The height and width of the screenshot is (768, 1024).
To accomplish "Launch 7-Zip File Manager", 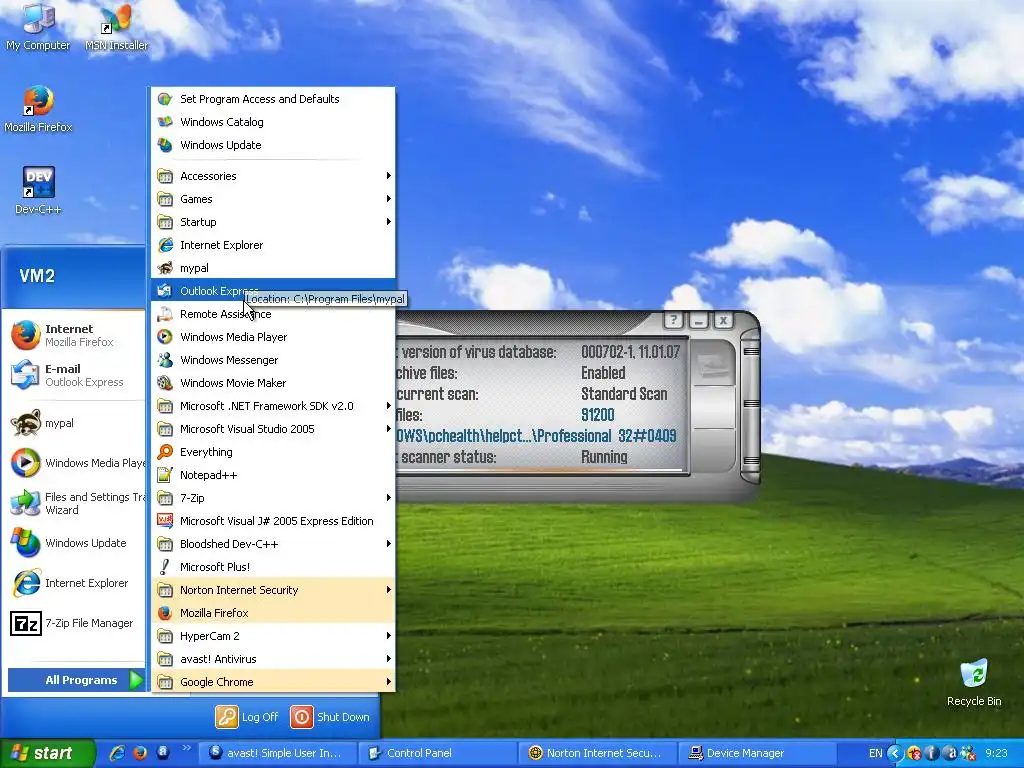I will (x=73, y=623).
